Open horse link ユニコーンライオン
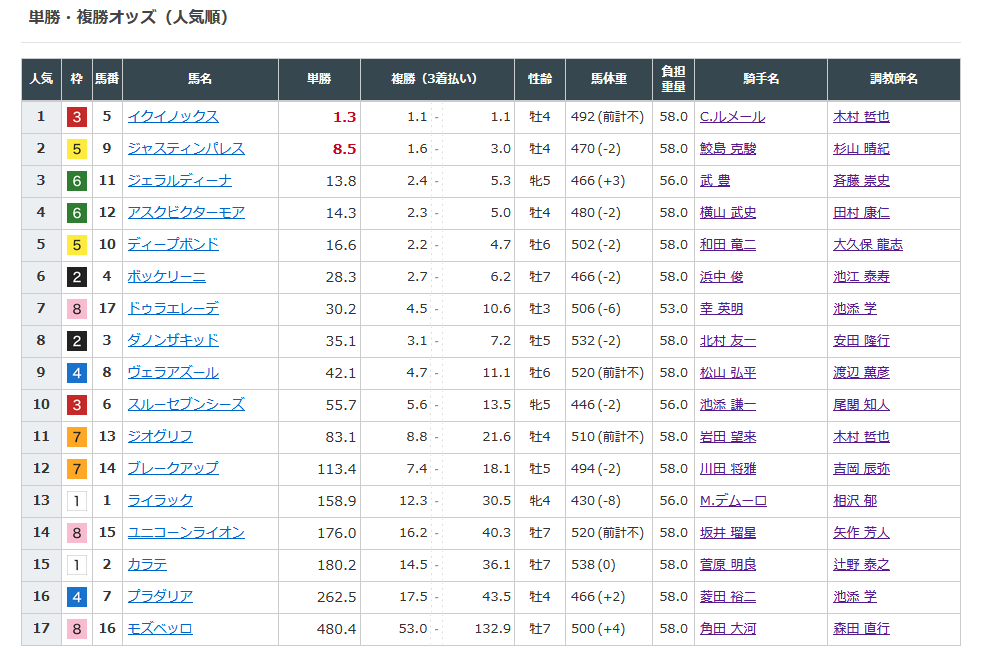The height and width of the screenshot is (663, 990). click(186, 533)
